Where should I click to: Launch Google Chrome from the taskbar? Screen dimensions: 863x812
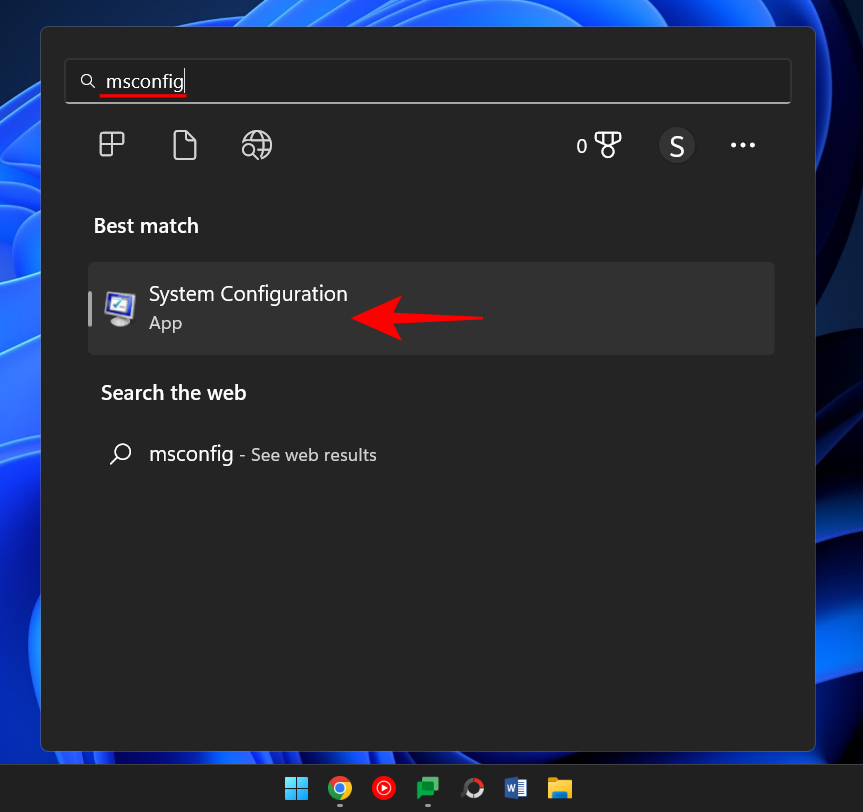[340, 788]
